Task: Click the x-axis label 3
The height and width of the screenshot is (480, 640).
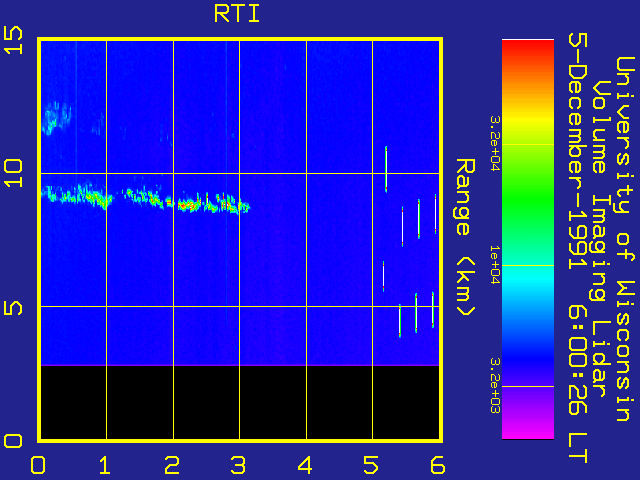Action: [238, 465]
